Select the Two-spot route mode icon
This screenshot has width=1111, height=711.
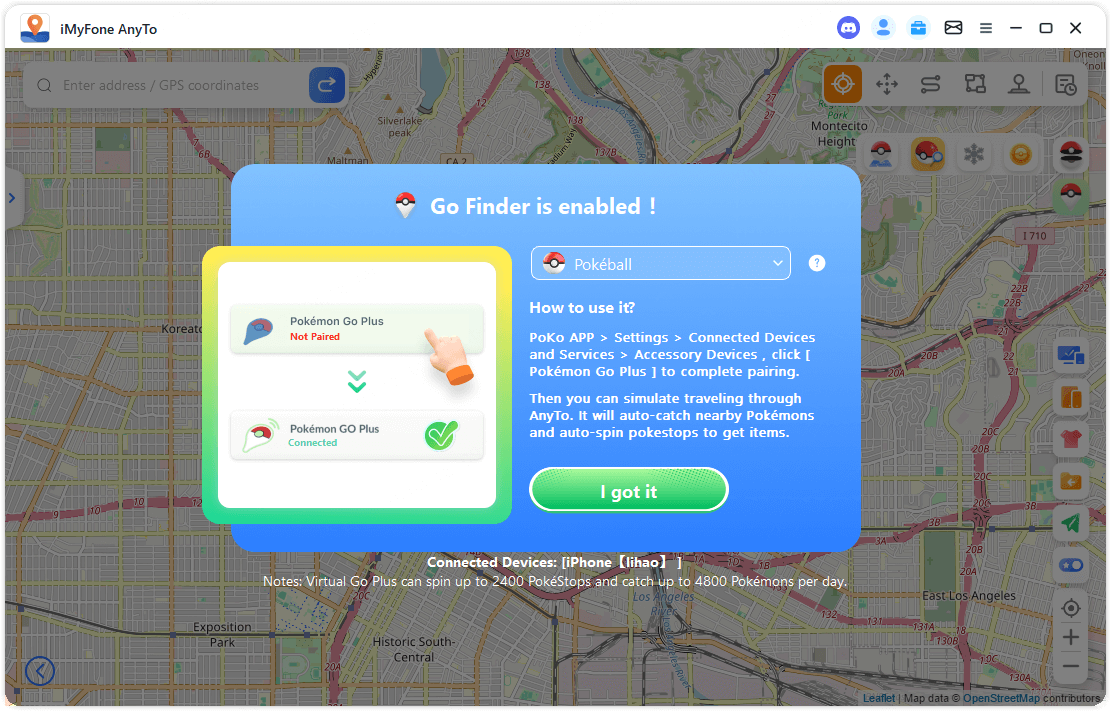tap(931, 85)
